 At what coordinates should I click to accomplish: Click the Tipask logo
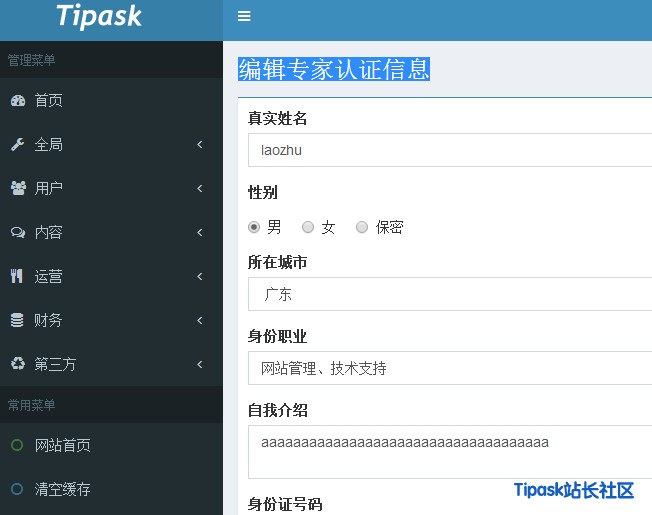coord(99,17)
